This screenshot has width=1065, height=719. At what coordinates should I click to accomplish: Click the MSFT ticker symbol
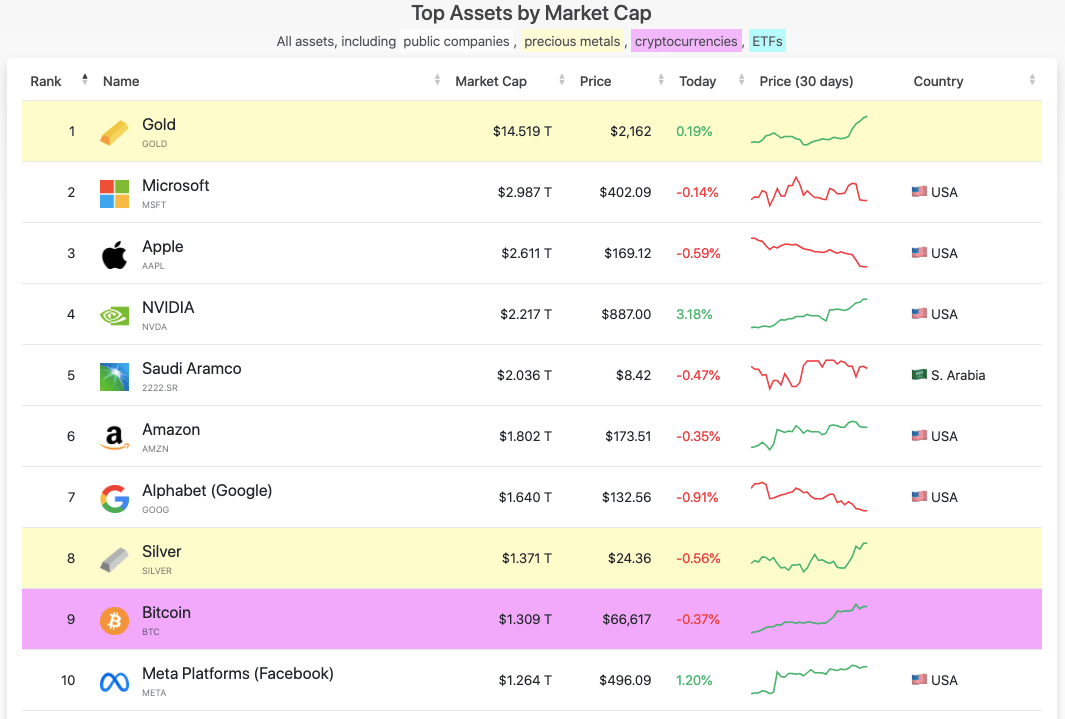[x=154, y=205]
